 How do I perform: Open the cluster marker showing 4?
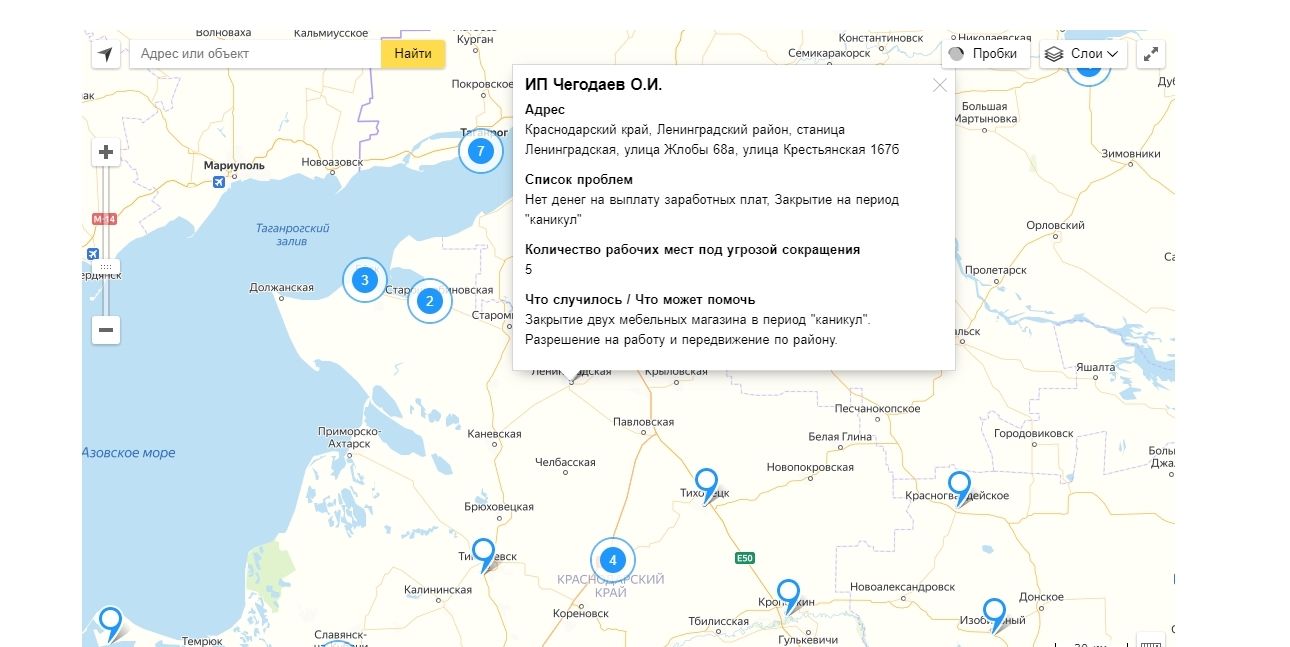tap(613, 560)
